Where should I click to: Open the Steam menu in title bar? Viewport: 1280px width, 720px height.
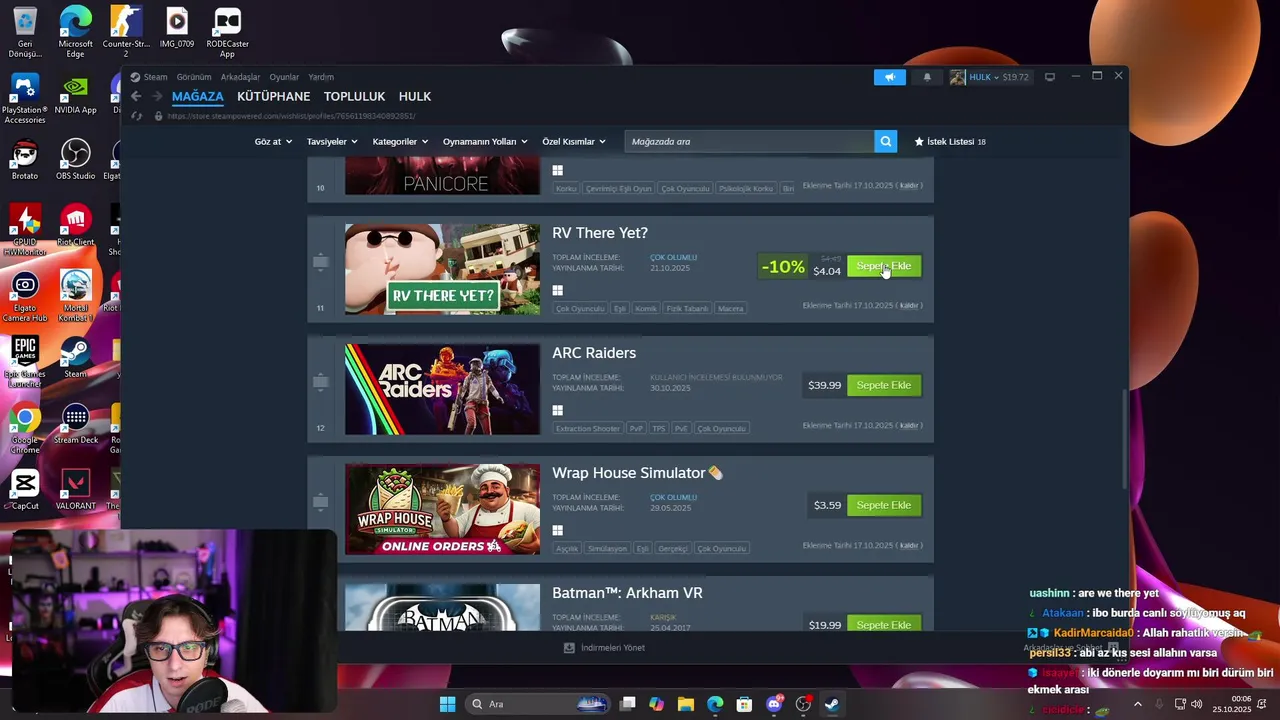[155, 77]
